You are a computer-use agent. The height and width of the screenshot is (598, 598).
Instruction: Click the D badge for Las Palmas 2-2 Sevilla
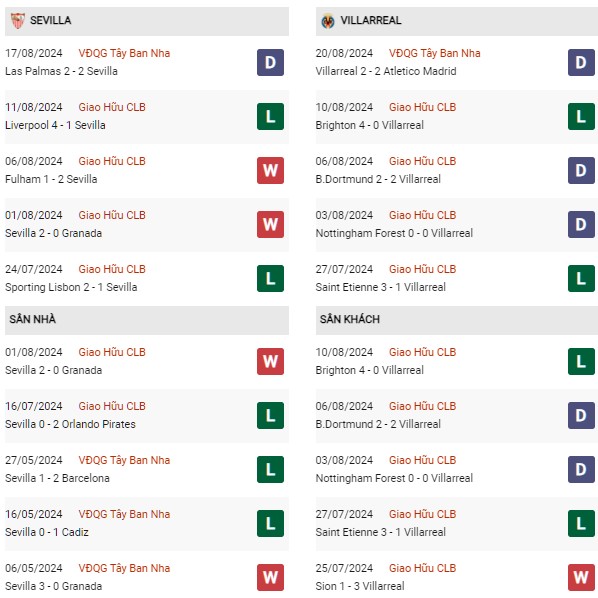click(270, 63)
